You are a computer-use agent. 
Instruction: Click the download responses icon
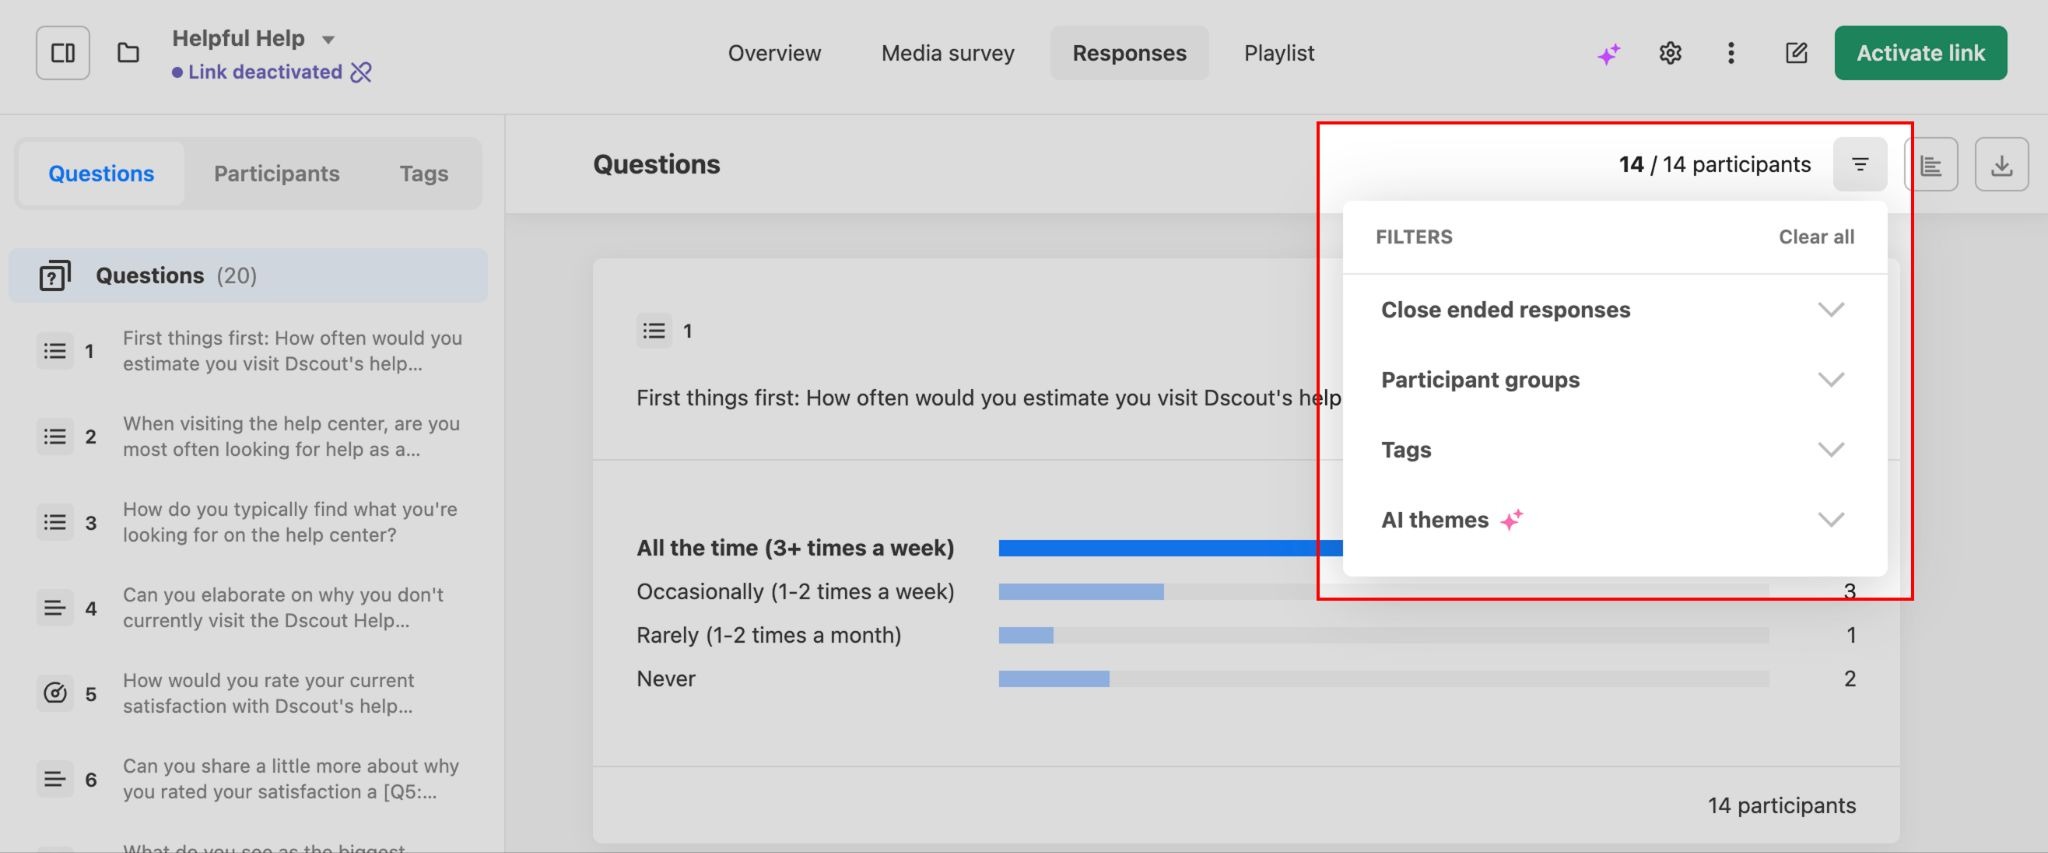tap(2001, 165)
